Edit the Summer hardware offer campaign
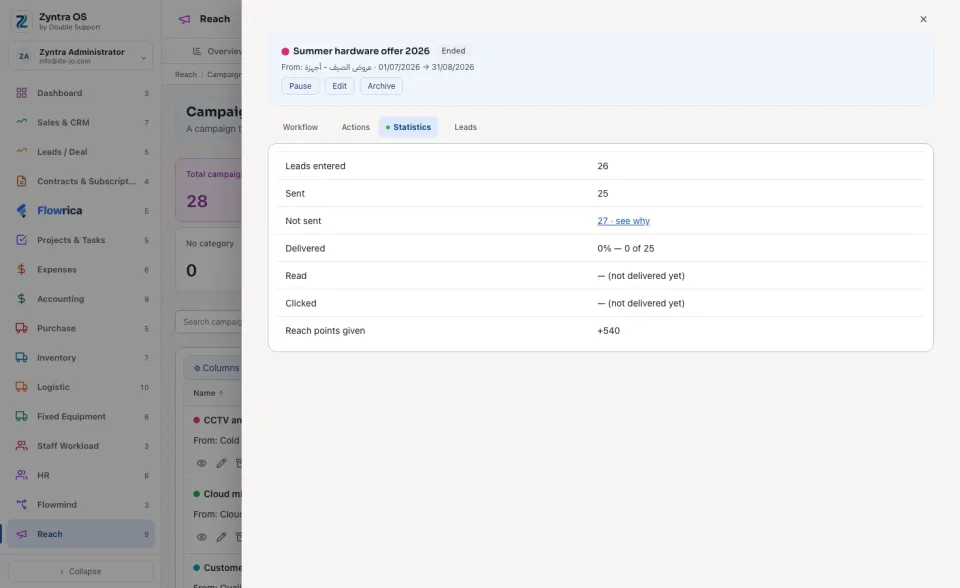Image resolution: width=960 pixels, height=588 pixels. (339, 86)
